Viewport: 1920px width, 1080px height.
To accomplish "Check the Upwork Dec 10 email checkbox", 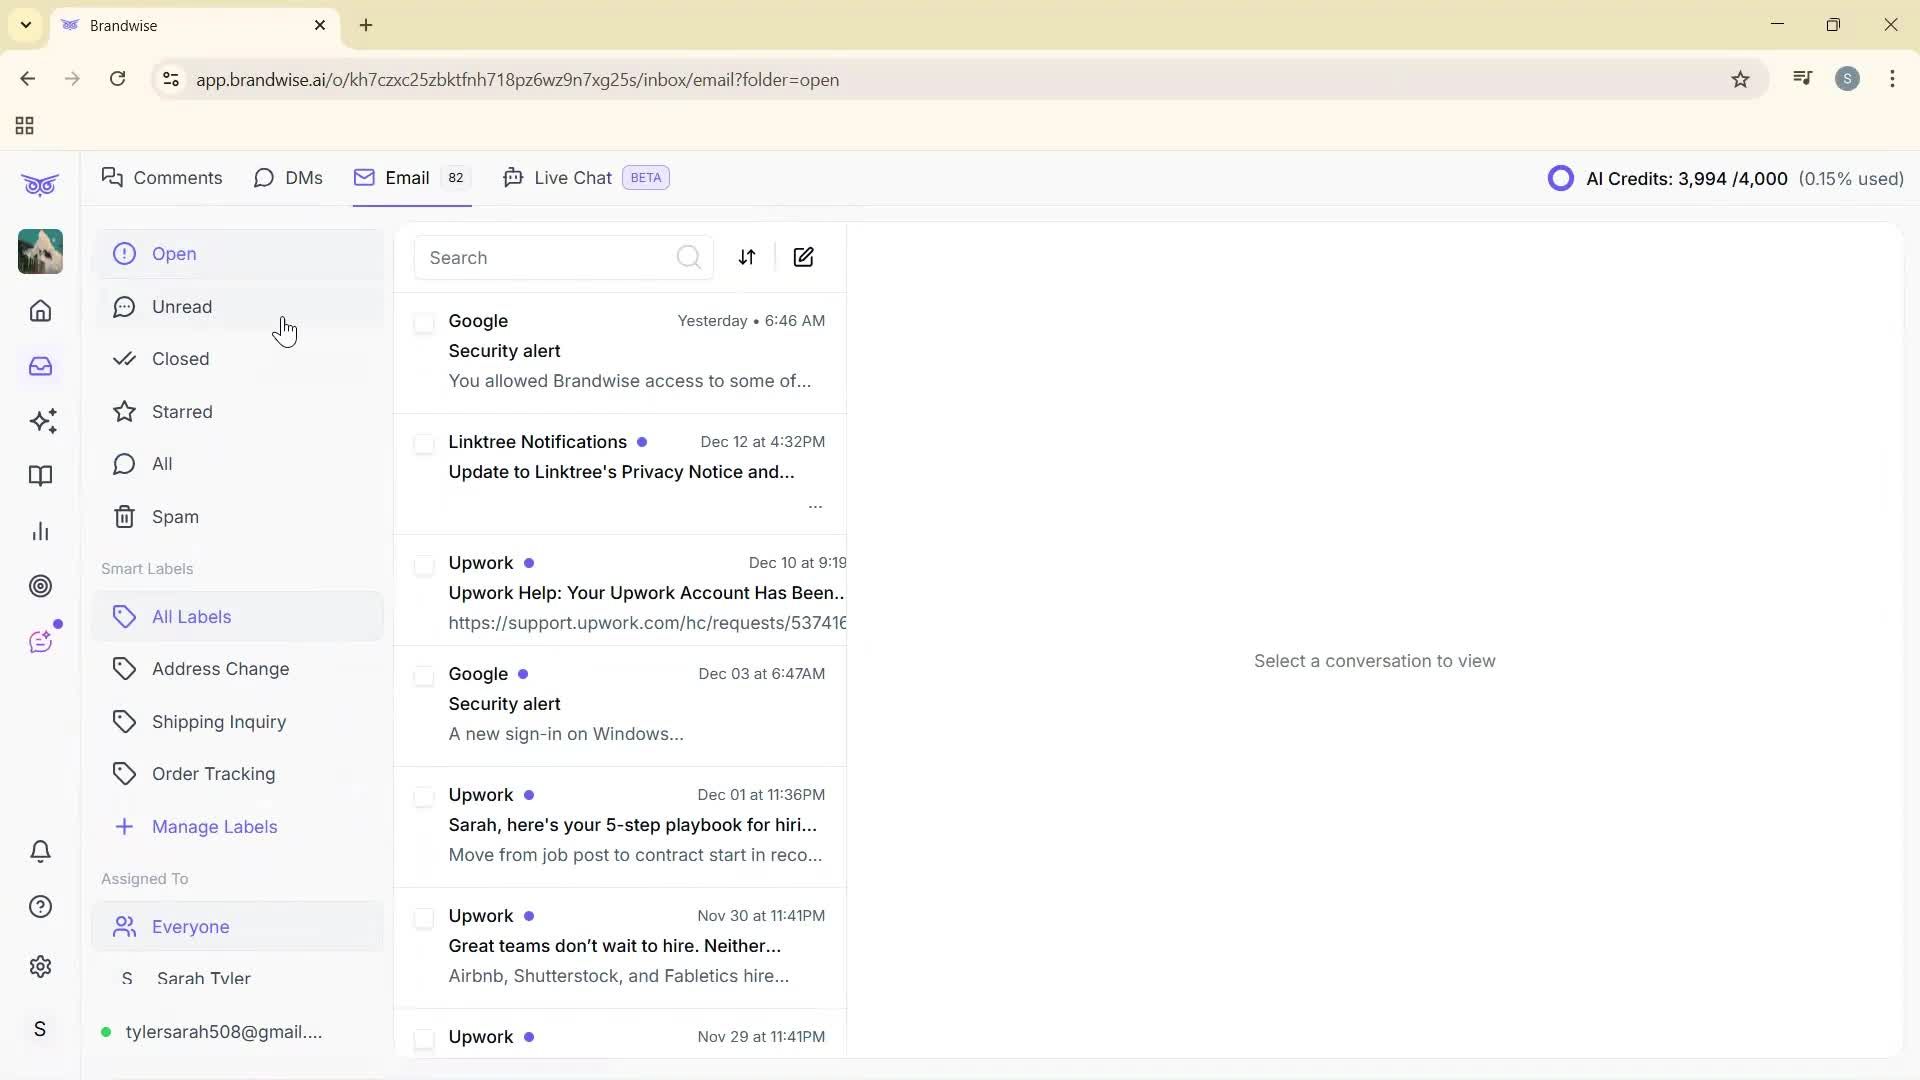I will (424, 565).
